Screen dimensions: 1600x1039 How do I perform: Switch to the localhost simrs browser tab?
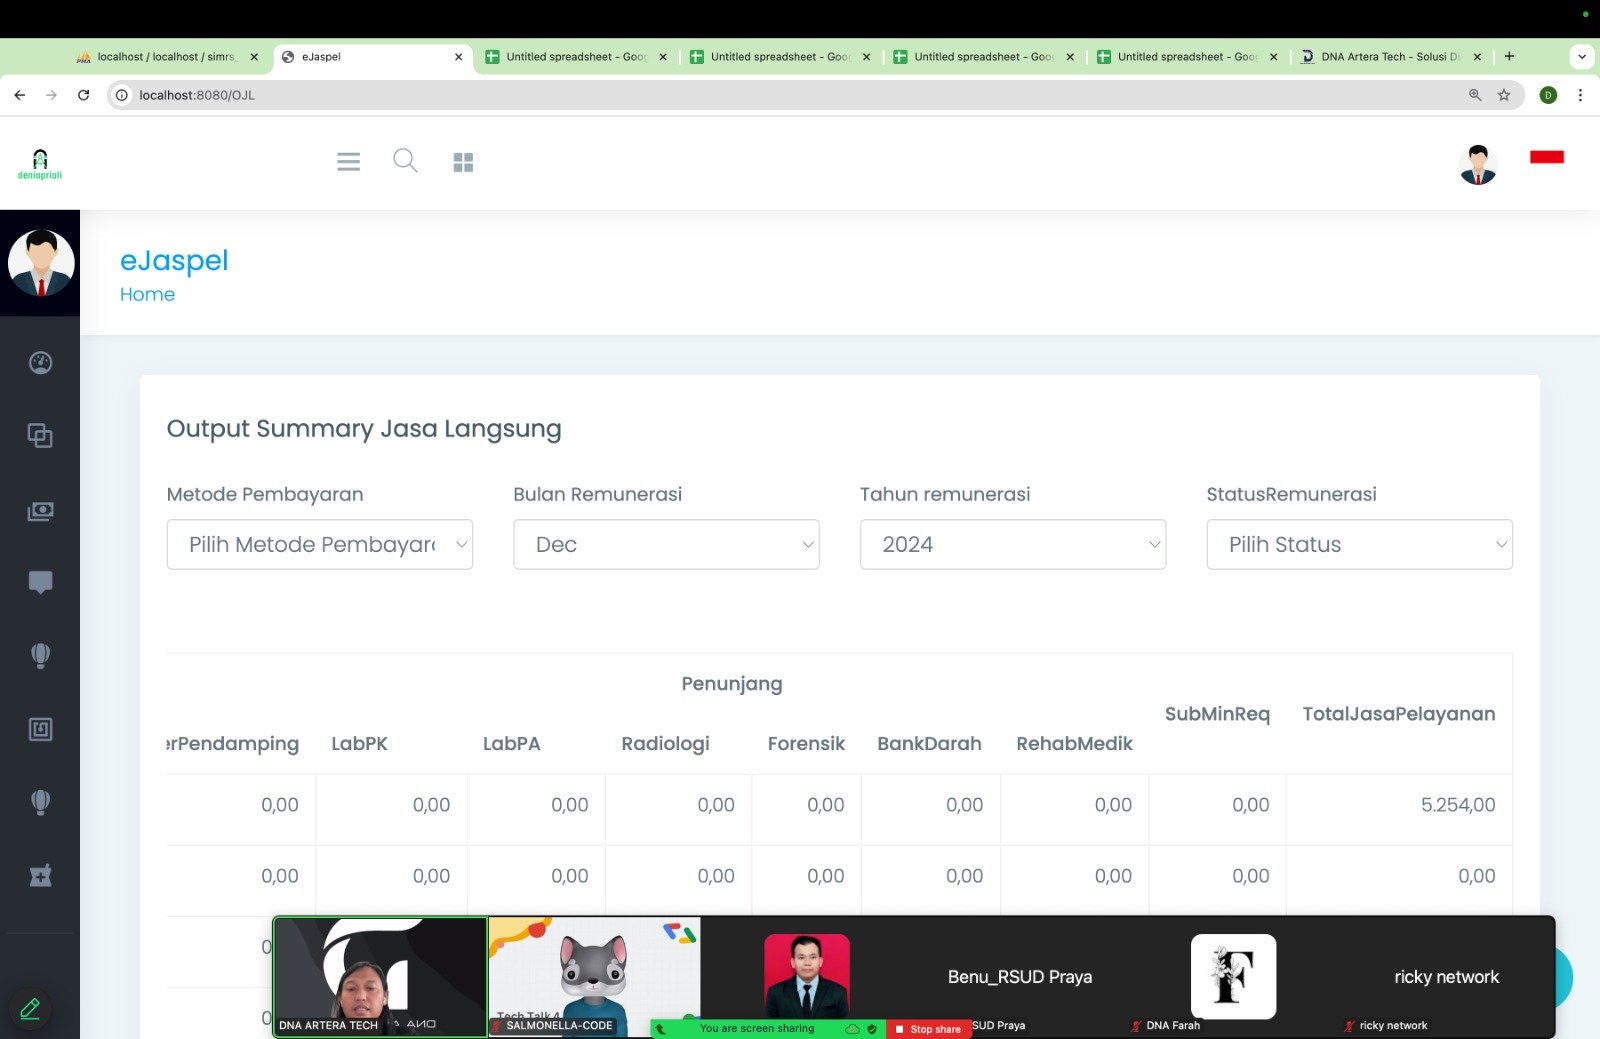[166, 57]
